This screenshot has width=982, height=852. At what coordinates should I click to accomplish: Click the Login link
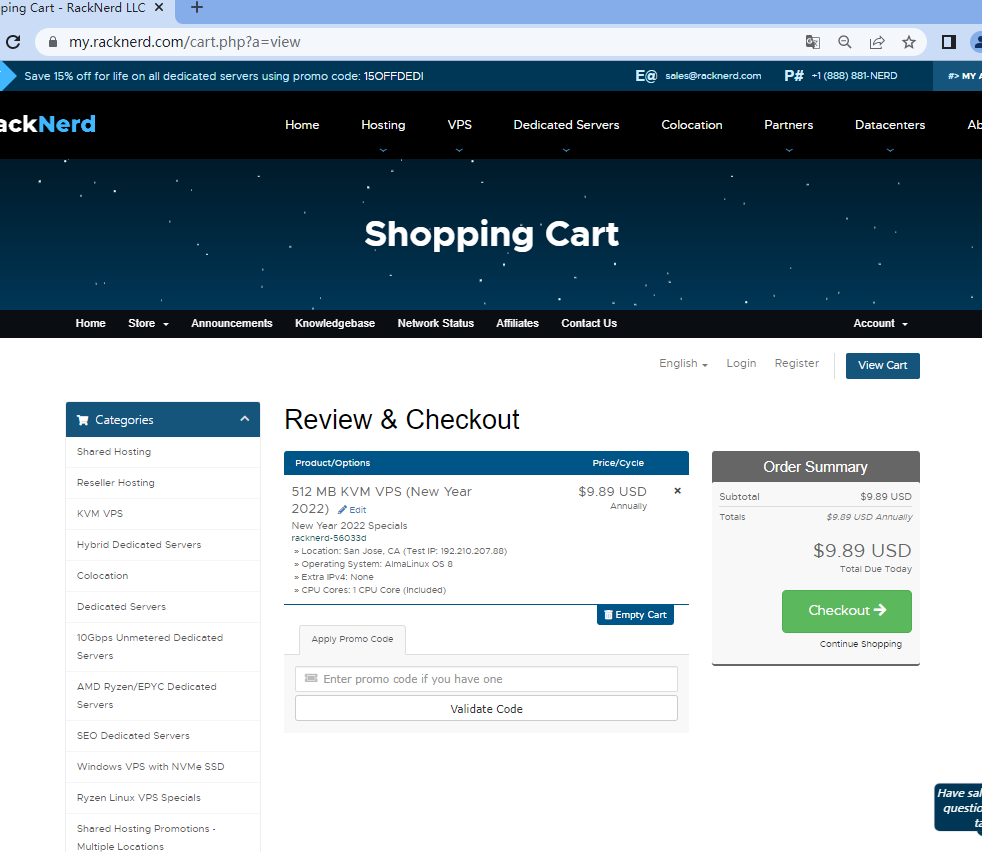point(741,363)
